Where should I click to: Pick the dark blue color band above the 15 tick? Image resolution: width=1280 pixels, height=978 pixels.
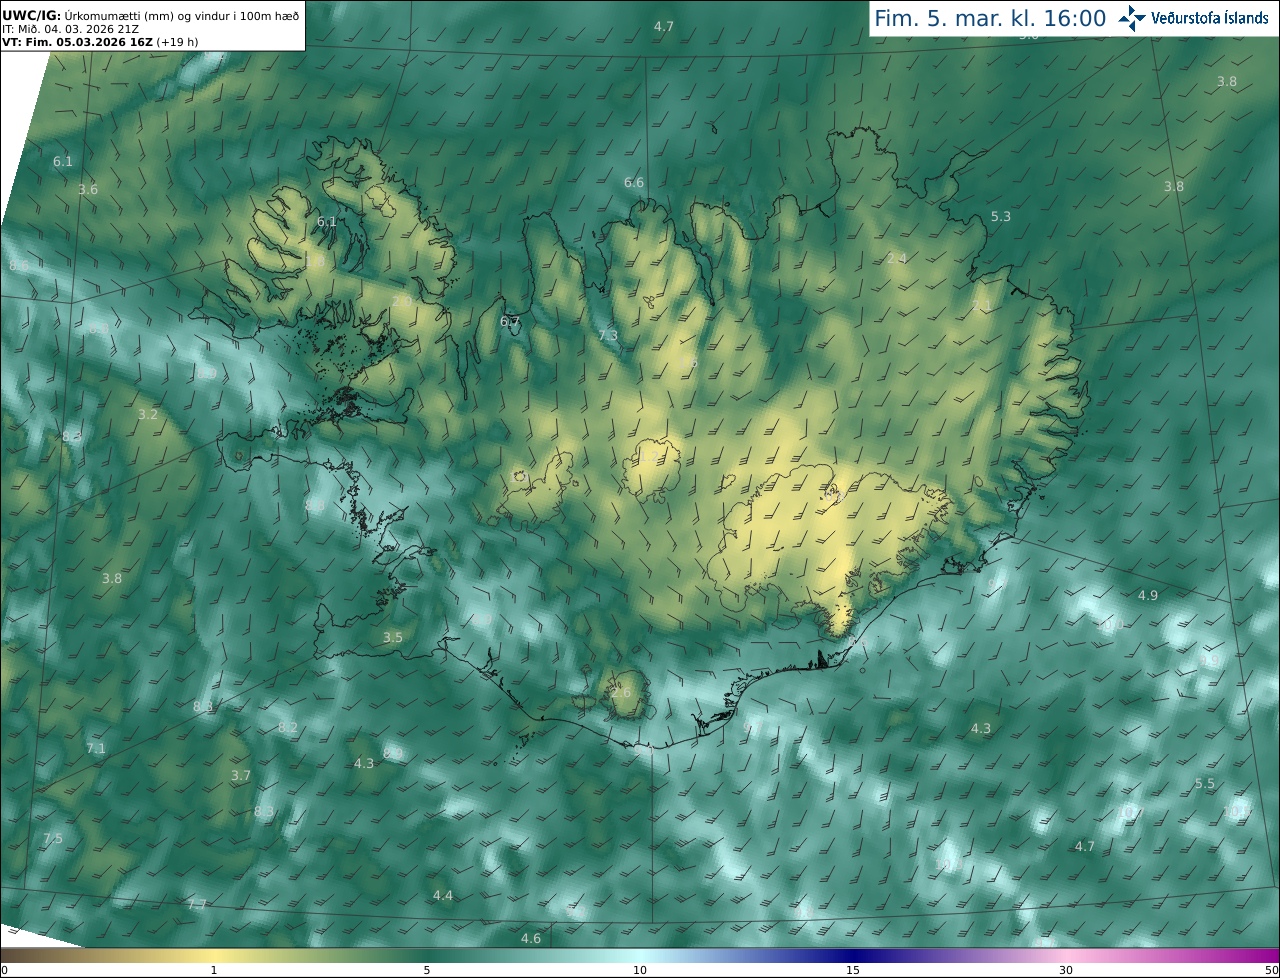(853, 955)
